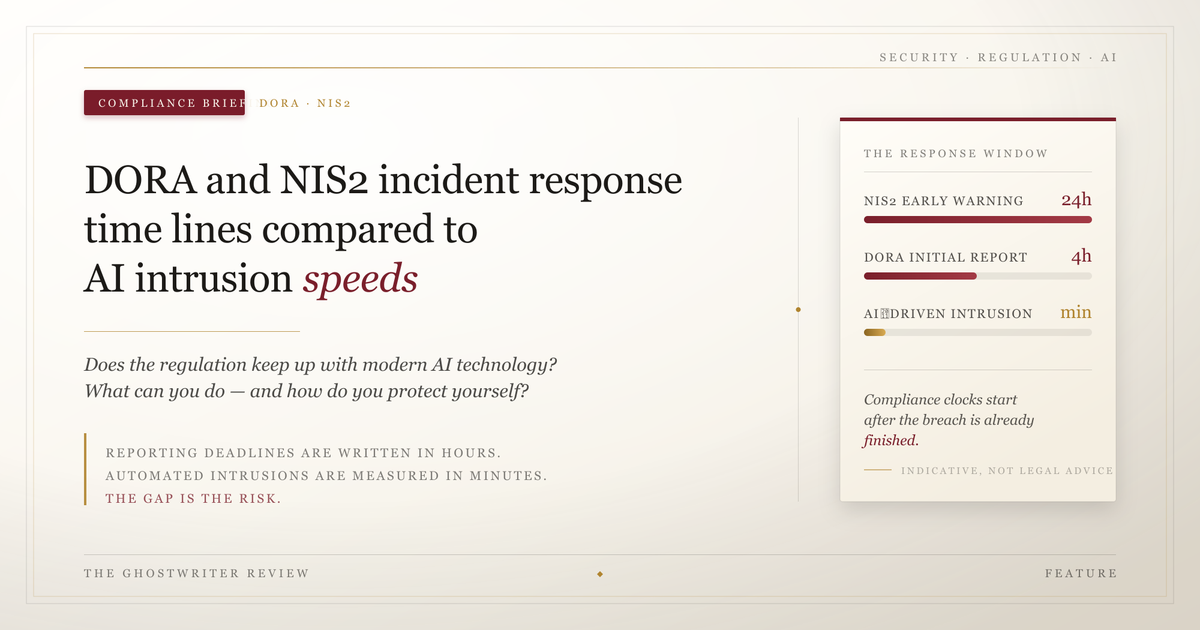The height and width of the screenshot is (630, 1200).
Task: Click the 24h value
Action: (x=1076, y=200)
